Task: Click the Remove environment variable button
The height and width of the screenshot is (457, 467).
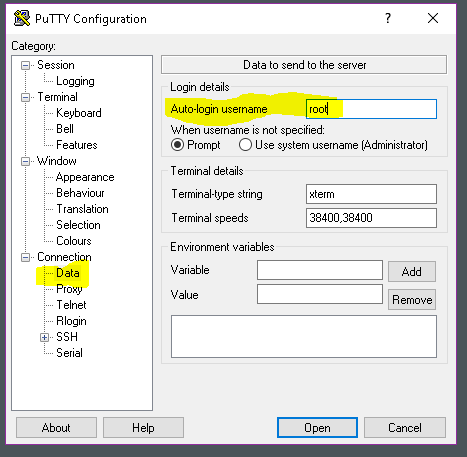Action: [412, 300]
